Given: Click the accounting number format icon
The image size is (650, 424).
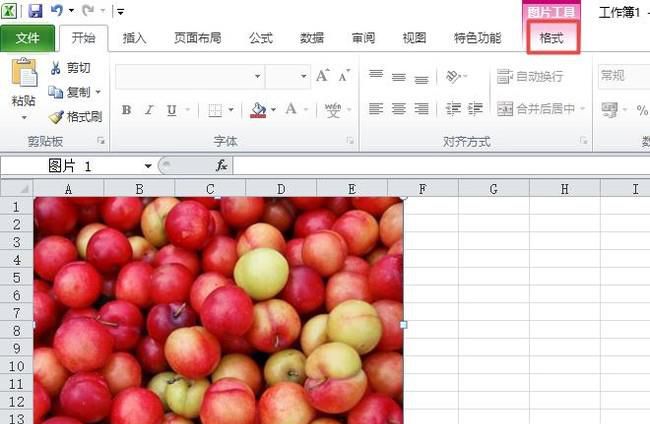Looking at the screenshot, I should 610,110.
